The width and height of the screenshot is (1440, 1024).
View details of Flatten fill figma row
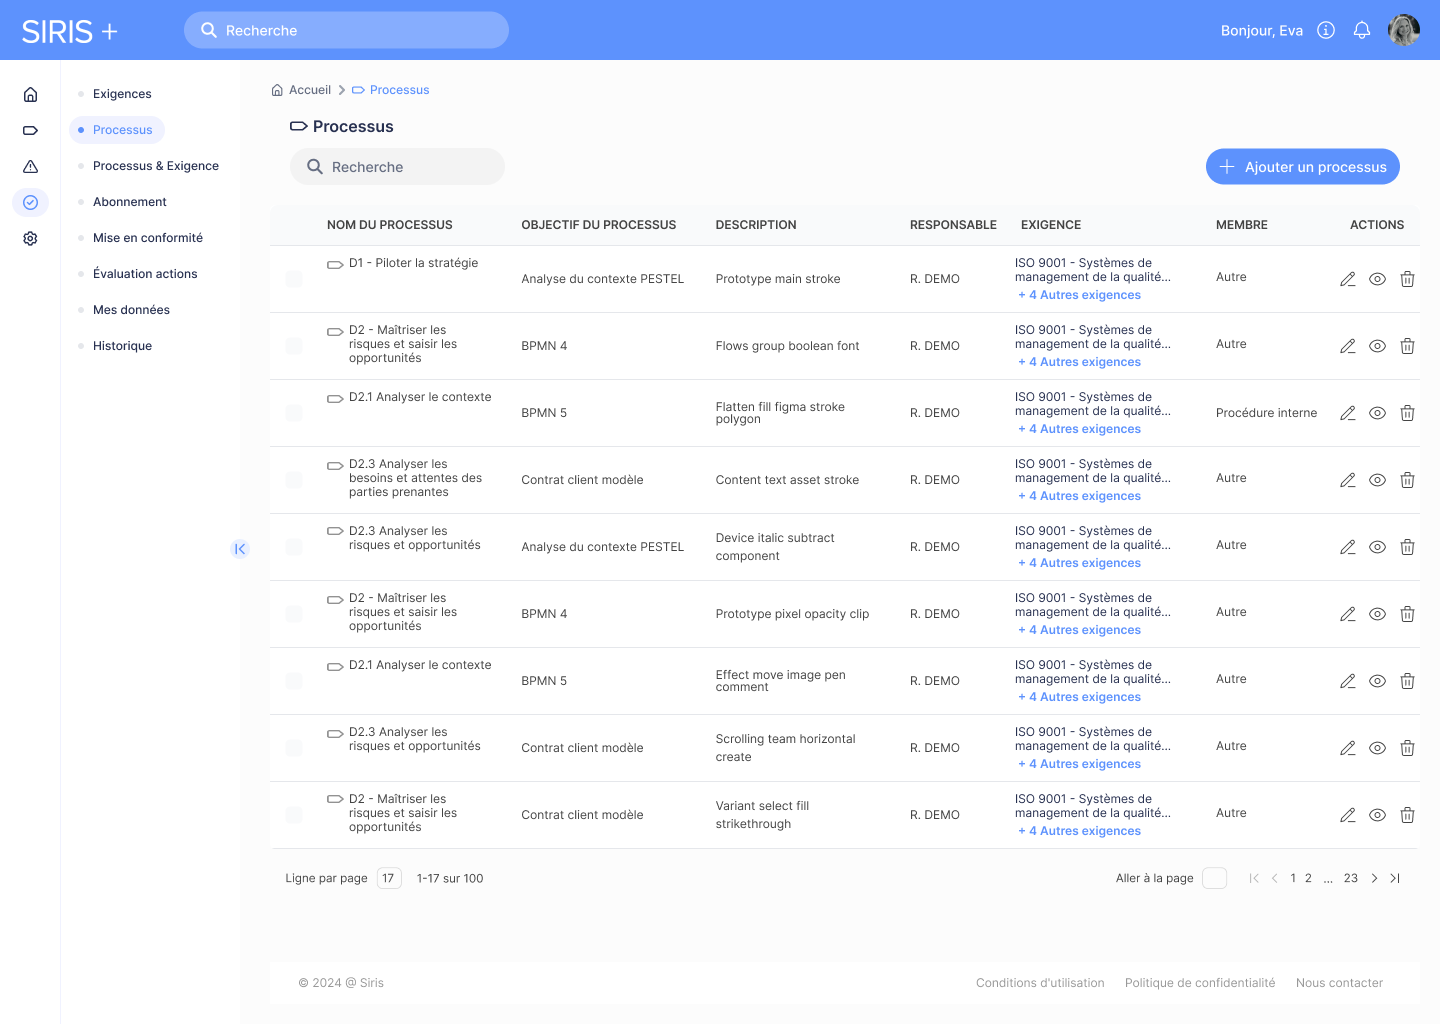pyautogui.click(x=1377, y=413)
